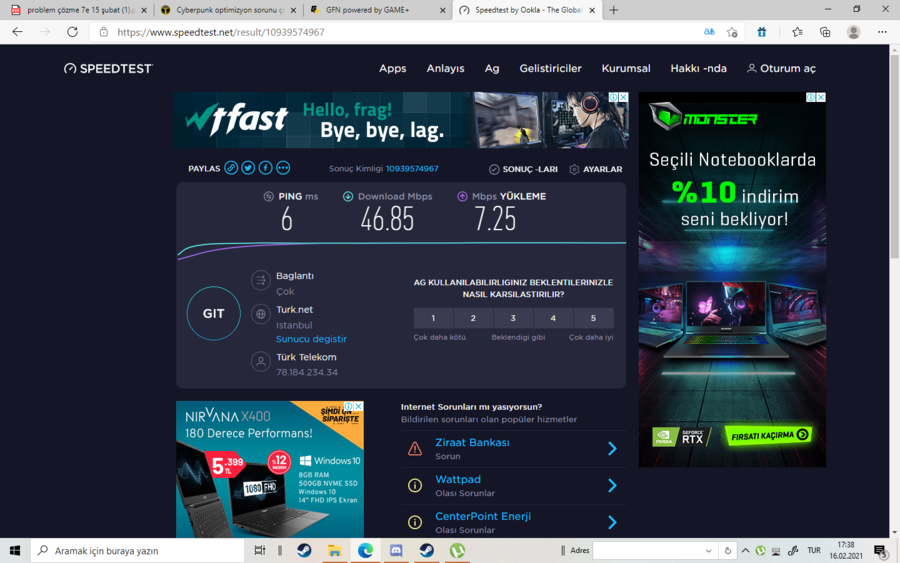Open a new browser tab

pyautogui.click(x=614, y=10)
